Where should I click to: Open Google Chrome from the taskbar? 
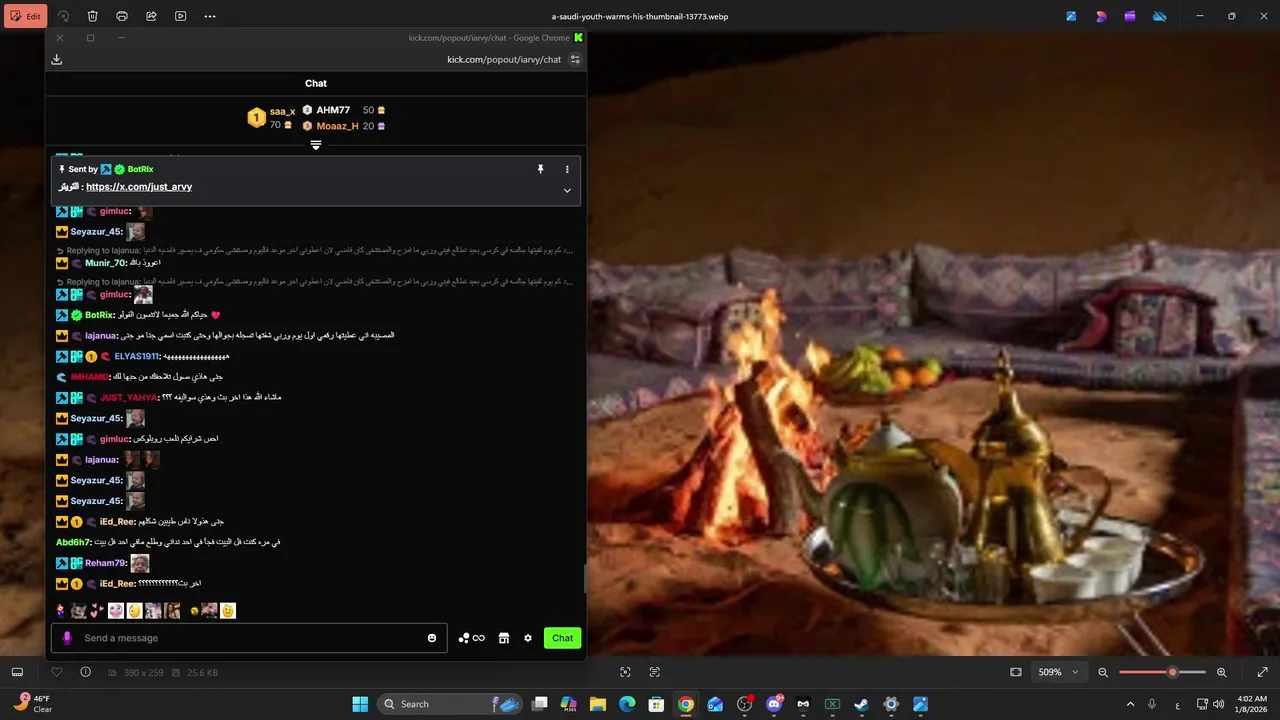pos(686,704)
